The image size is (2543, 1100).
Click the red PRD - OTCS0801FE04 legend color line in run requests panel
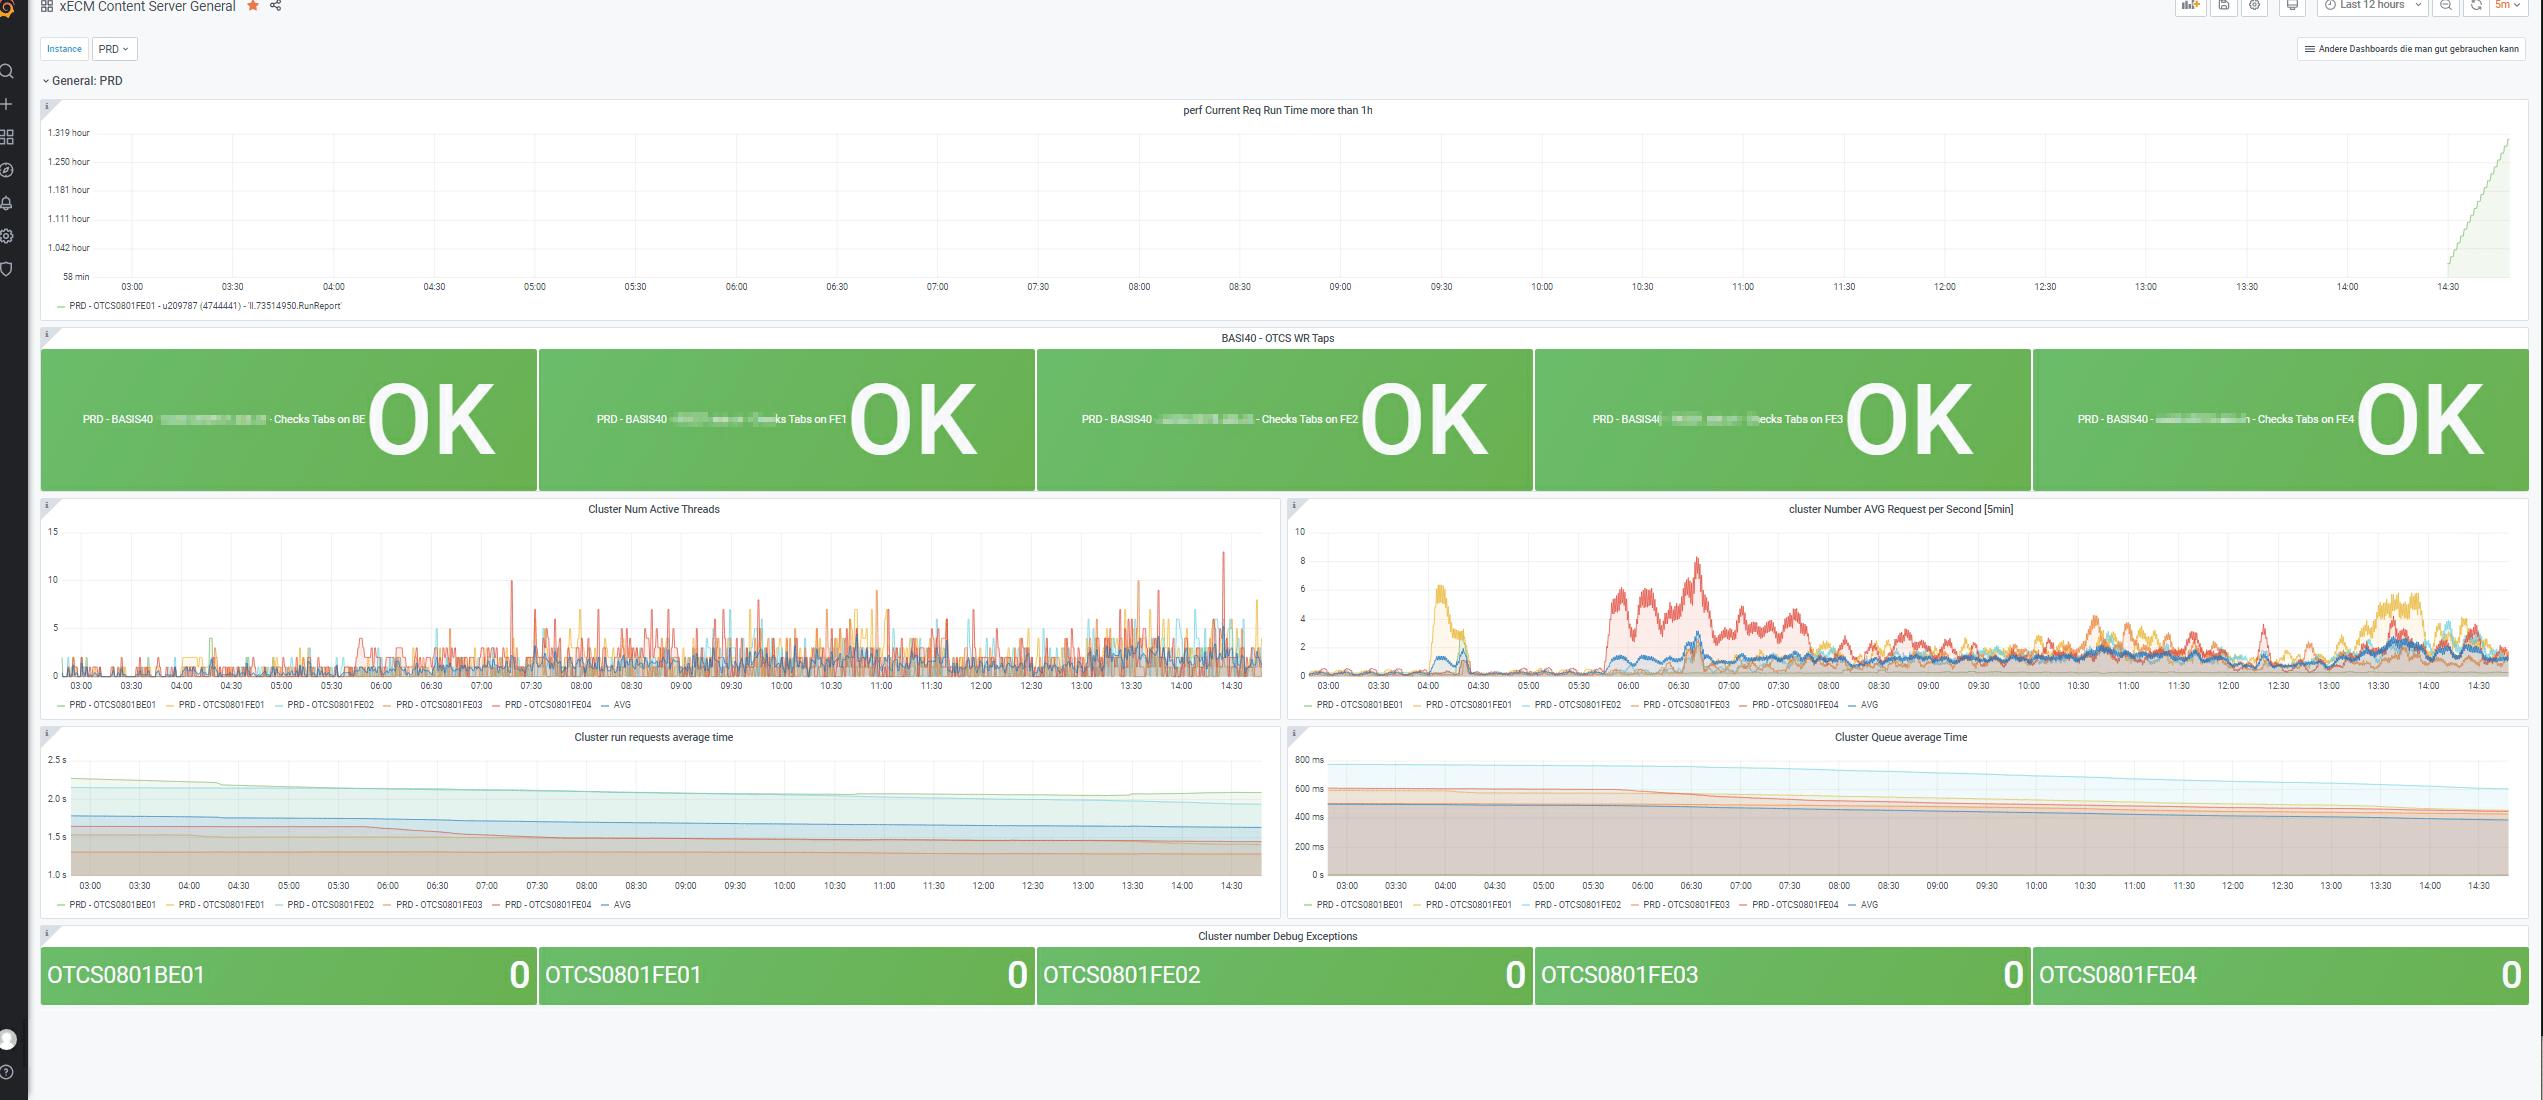click(497, 905)
